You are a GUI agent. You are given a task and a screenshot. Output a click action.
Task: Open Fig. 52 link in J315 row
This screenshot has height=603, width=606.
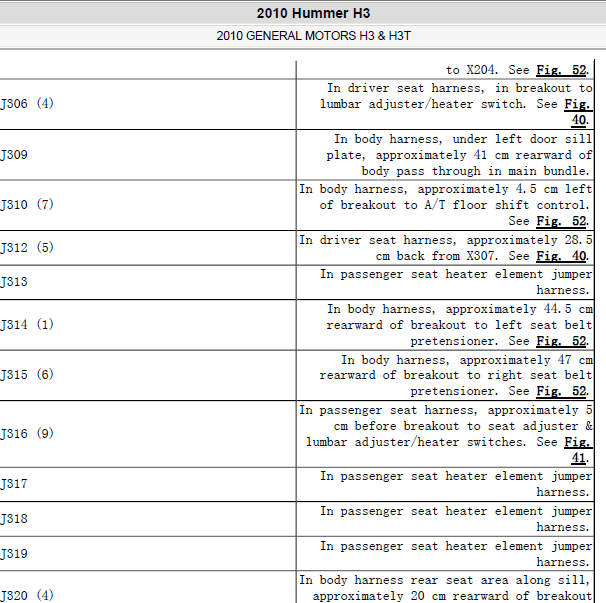(562, 391)
